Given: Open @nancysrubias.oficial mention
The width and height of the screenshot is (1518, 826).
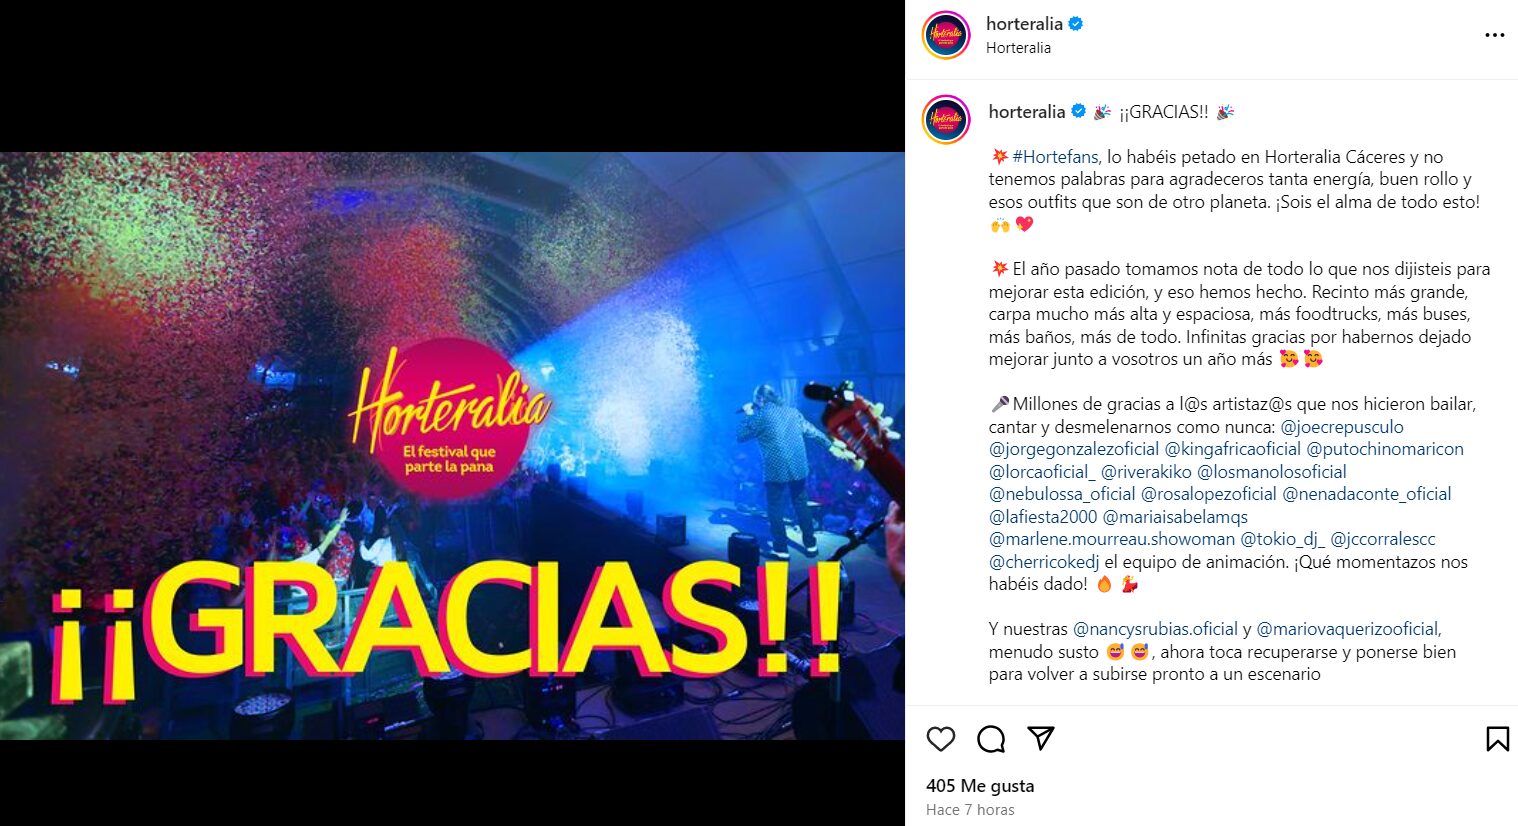Looking at the screenshot, I should point(1155,629).
